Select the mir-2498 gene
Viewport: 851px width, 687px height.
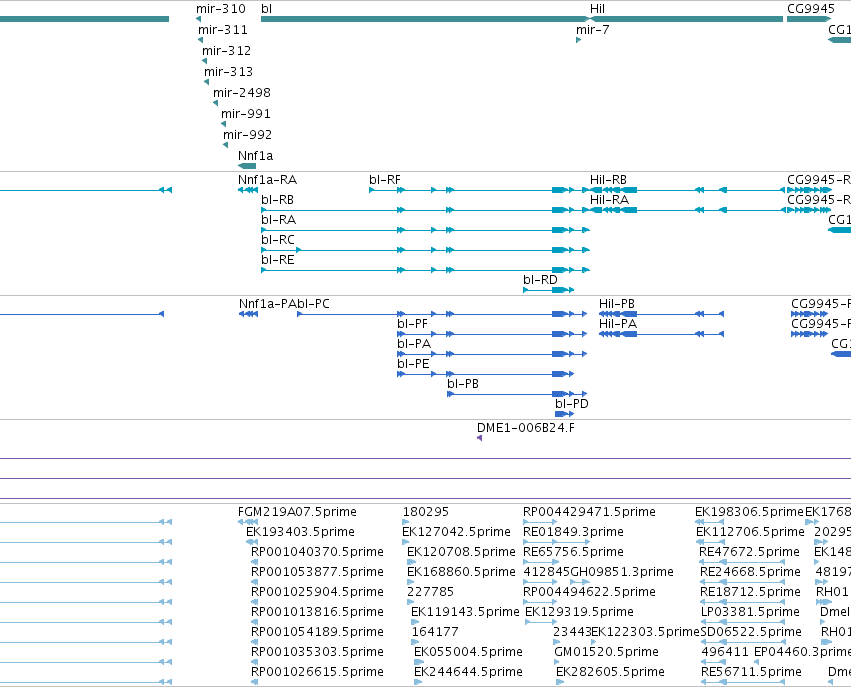(x=215, y=103)
